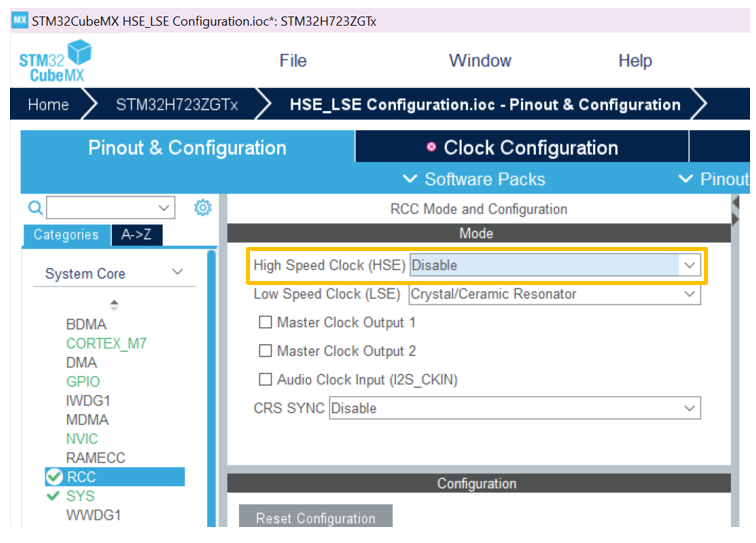Viewport: 756px width, 543px height.
Task: Go to Home breadcrumb
Action: pos(48,105)
